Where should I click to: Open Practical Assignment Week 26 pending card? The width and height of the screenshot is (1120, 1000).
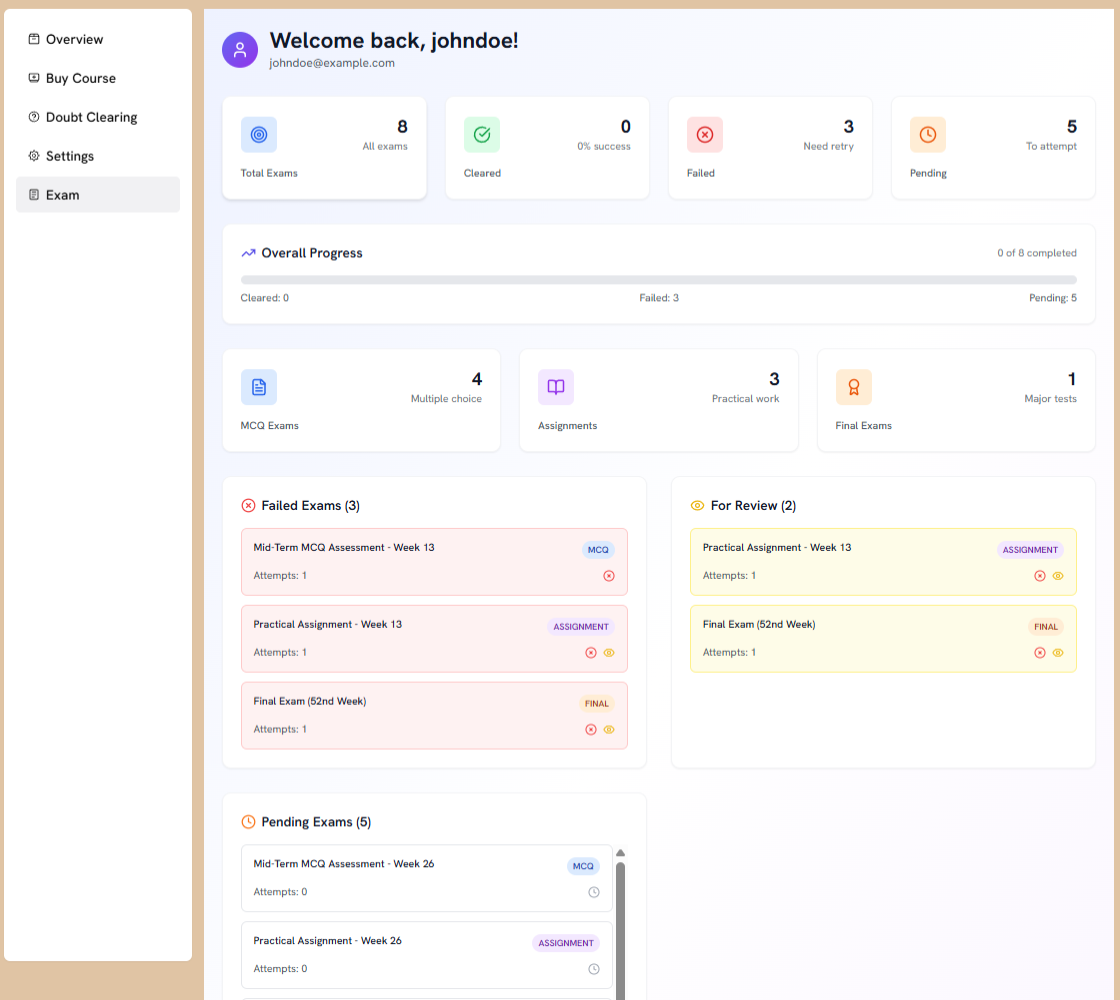pos(426,955)
